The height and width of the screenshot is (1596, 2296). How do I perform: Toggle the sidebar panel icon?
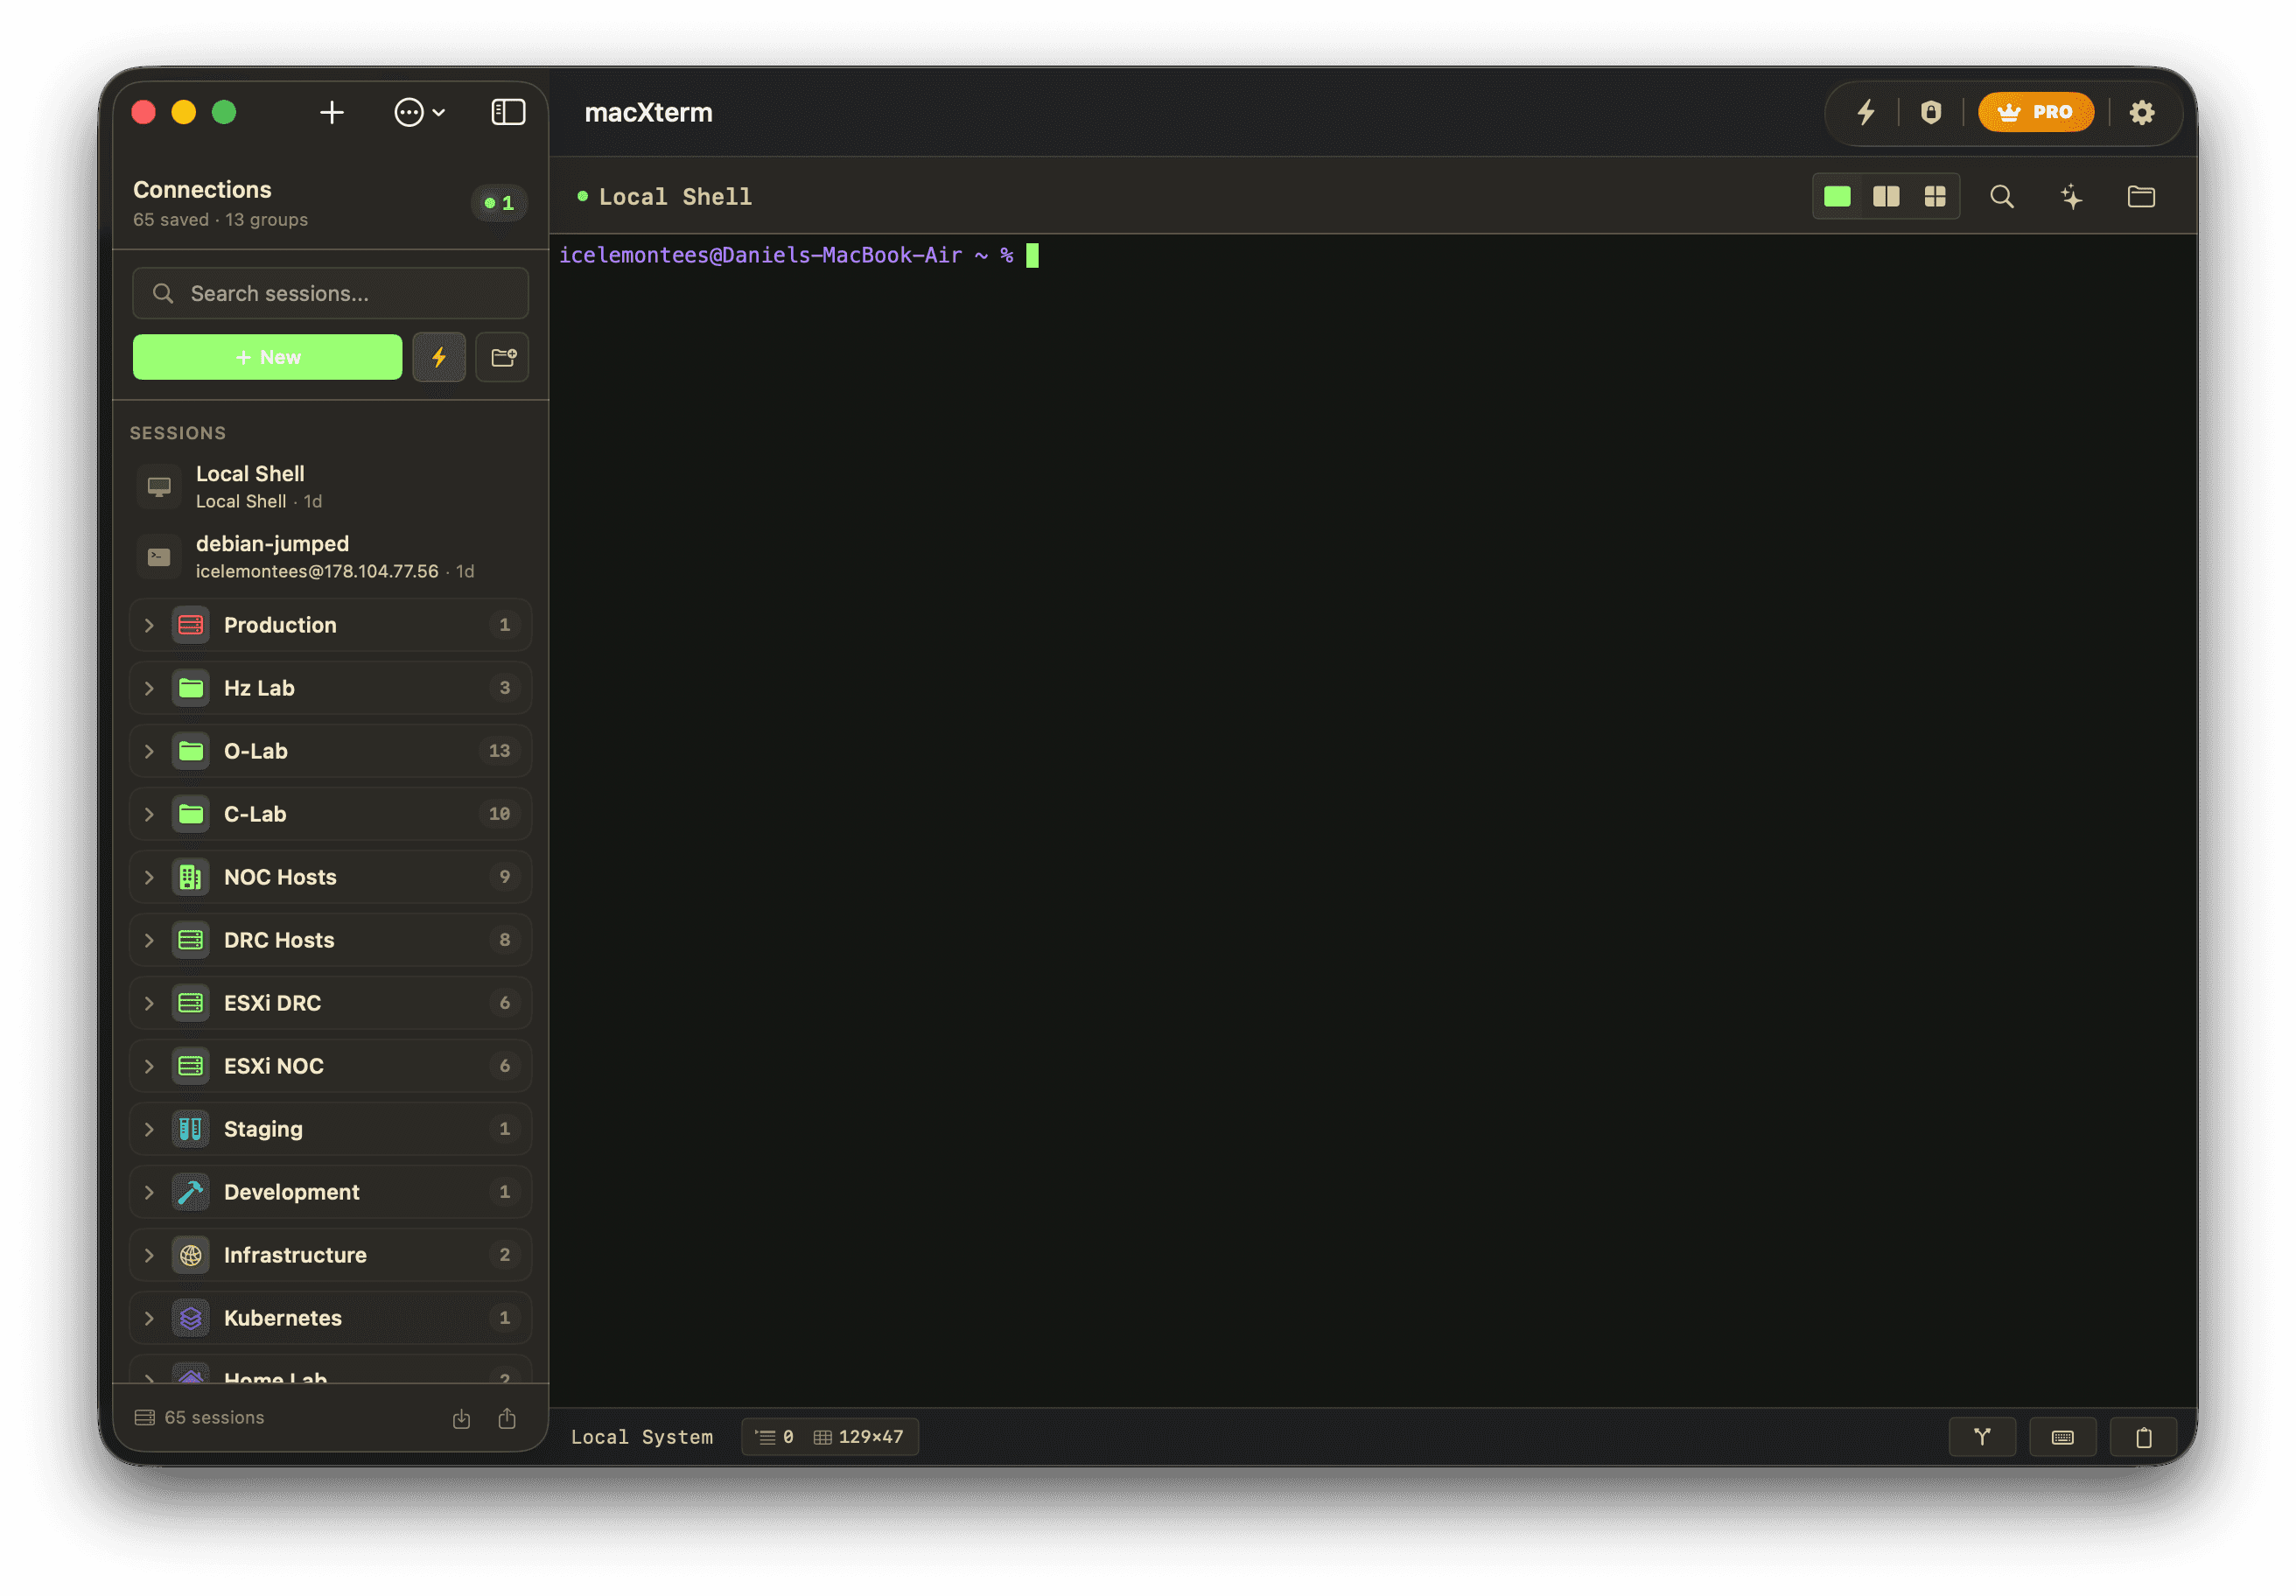coord(508,112)
